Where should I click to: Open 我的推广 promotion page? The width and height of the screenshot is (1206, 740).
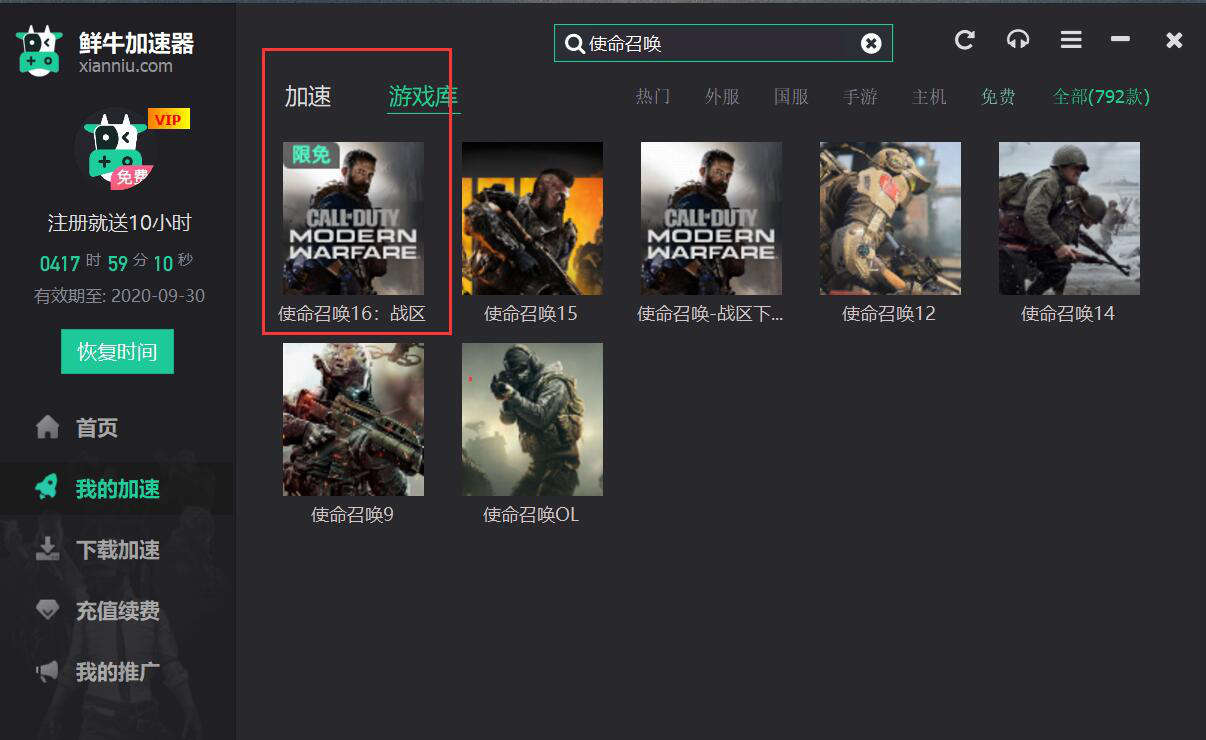pos(117,672)
